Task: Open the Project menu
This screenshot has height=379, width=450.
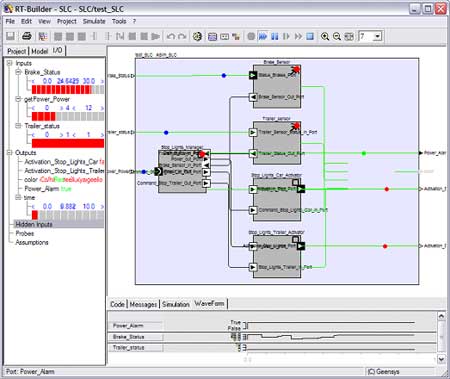Action: click(67, 21)
